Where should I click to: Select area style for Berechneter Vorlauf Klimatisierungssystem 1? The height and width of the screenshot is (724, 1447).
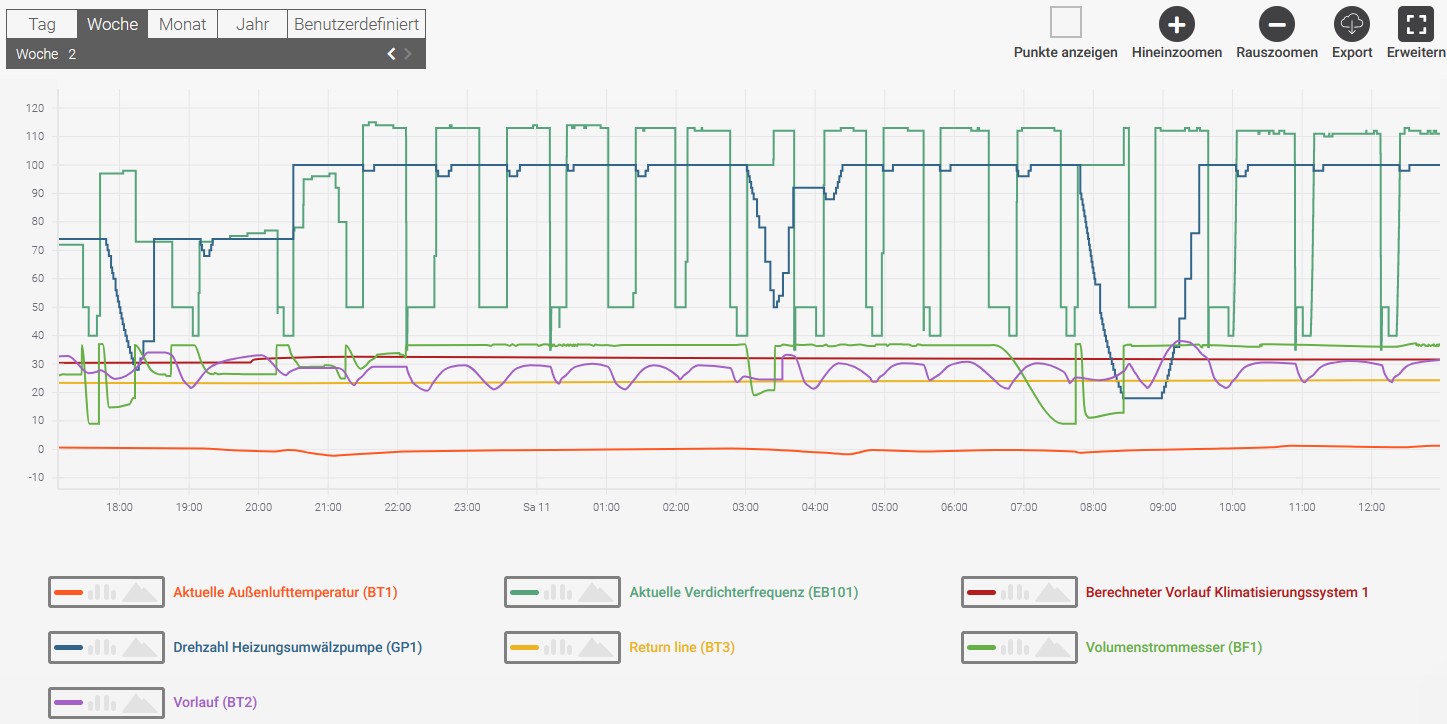[x=1052, y=592]
